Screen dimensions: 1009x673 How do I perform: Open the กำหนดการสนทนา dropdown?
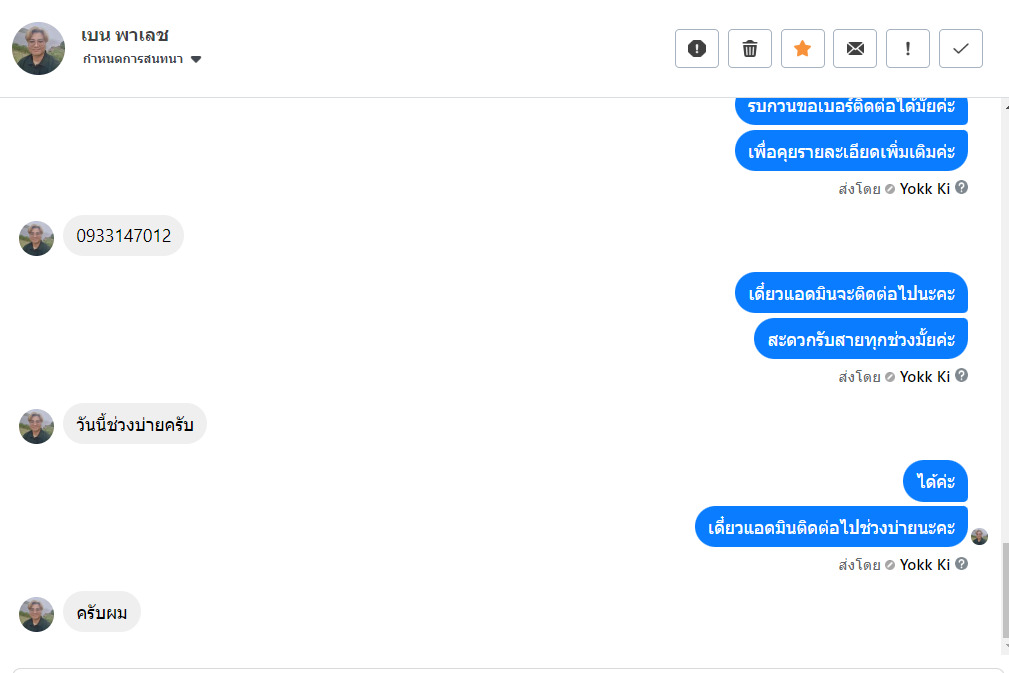click(133, 59)
